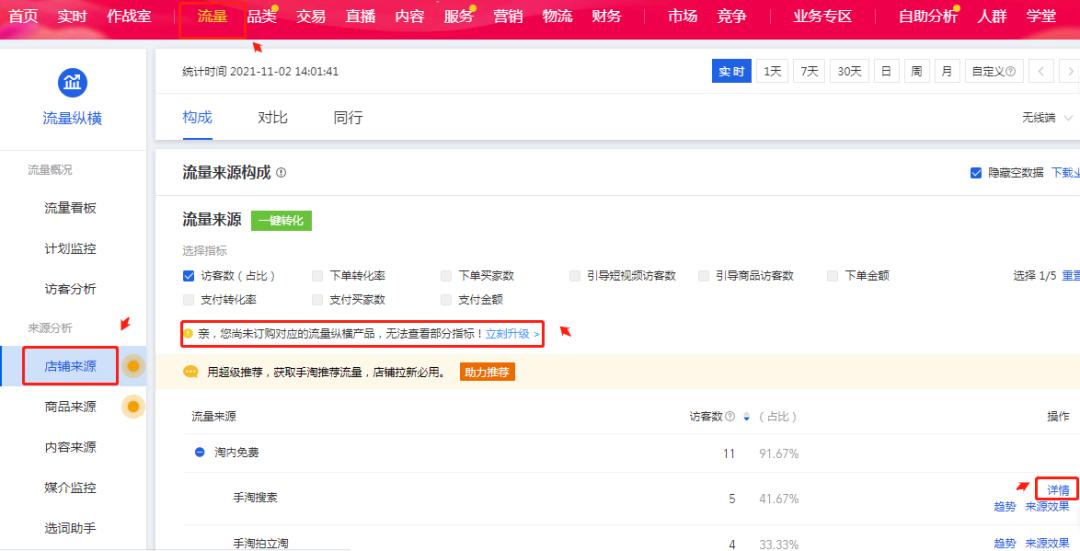This screenshot has height=551, width=1080.
Task: Open the 流量 top menu
Action: (212, 17)
